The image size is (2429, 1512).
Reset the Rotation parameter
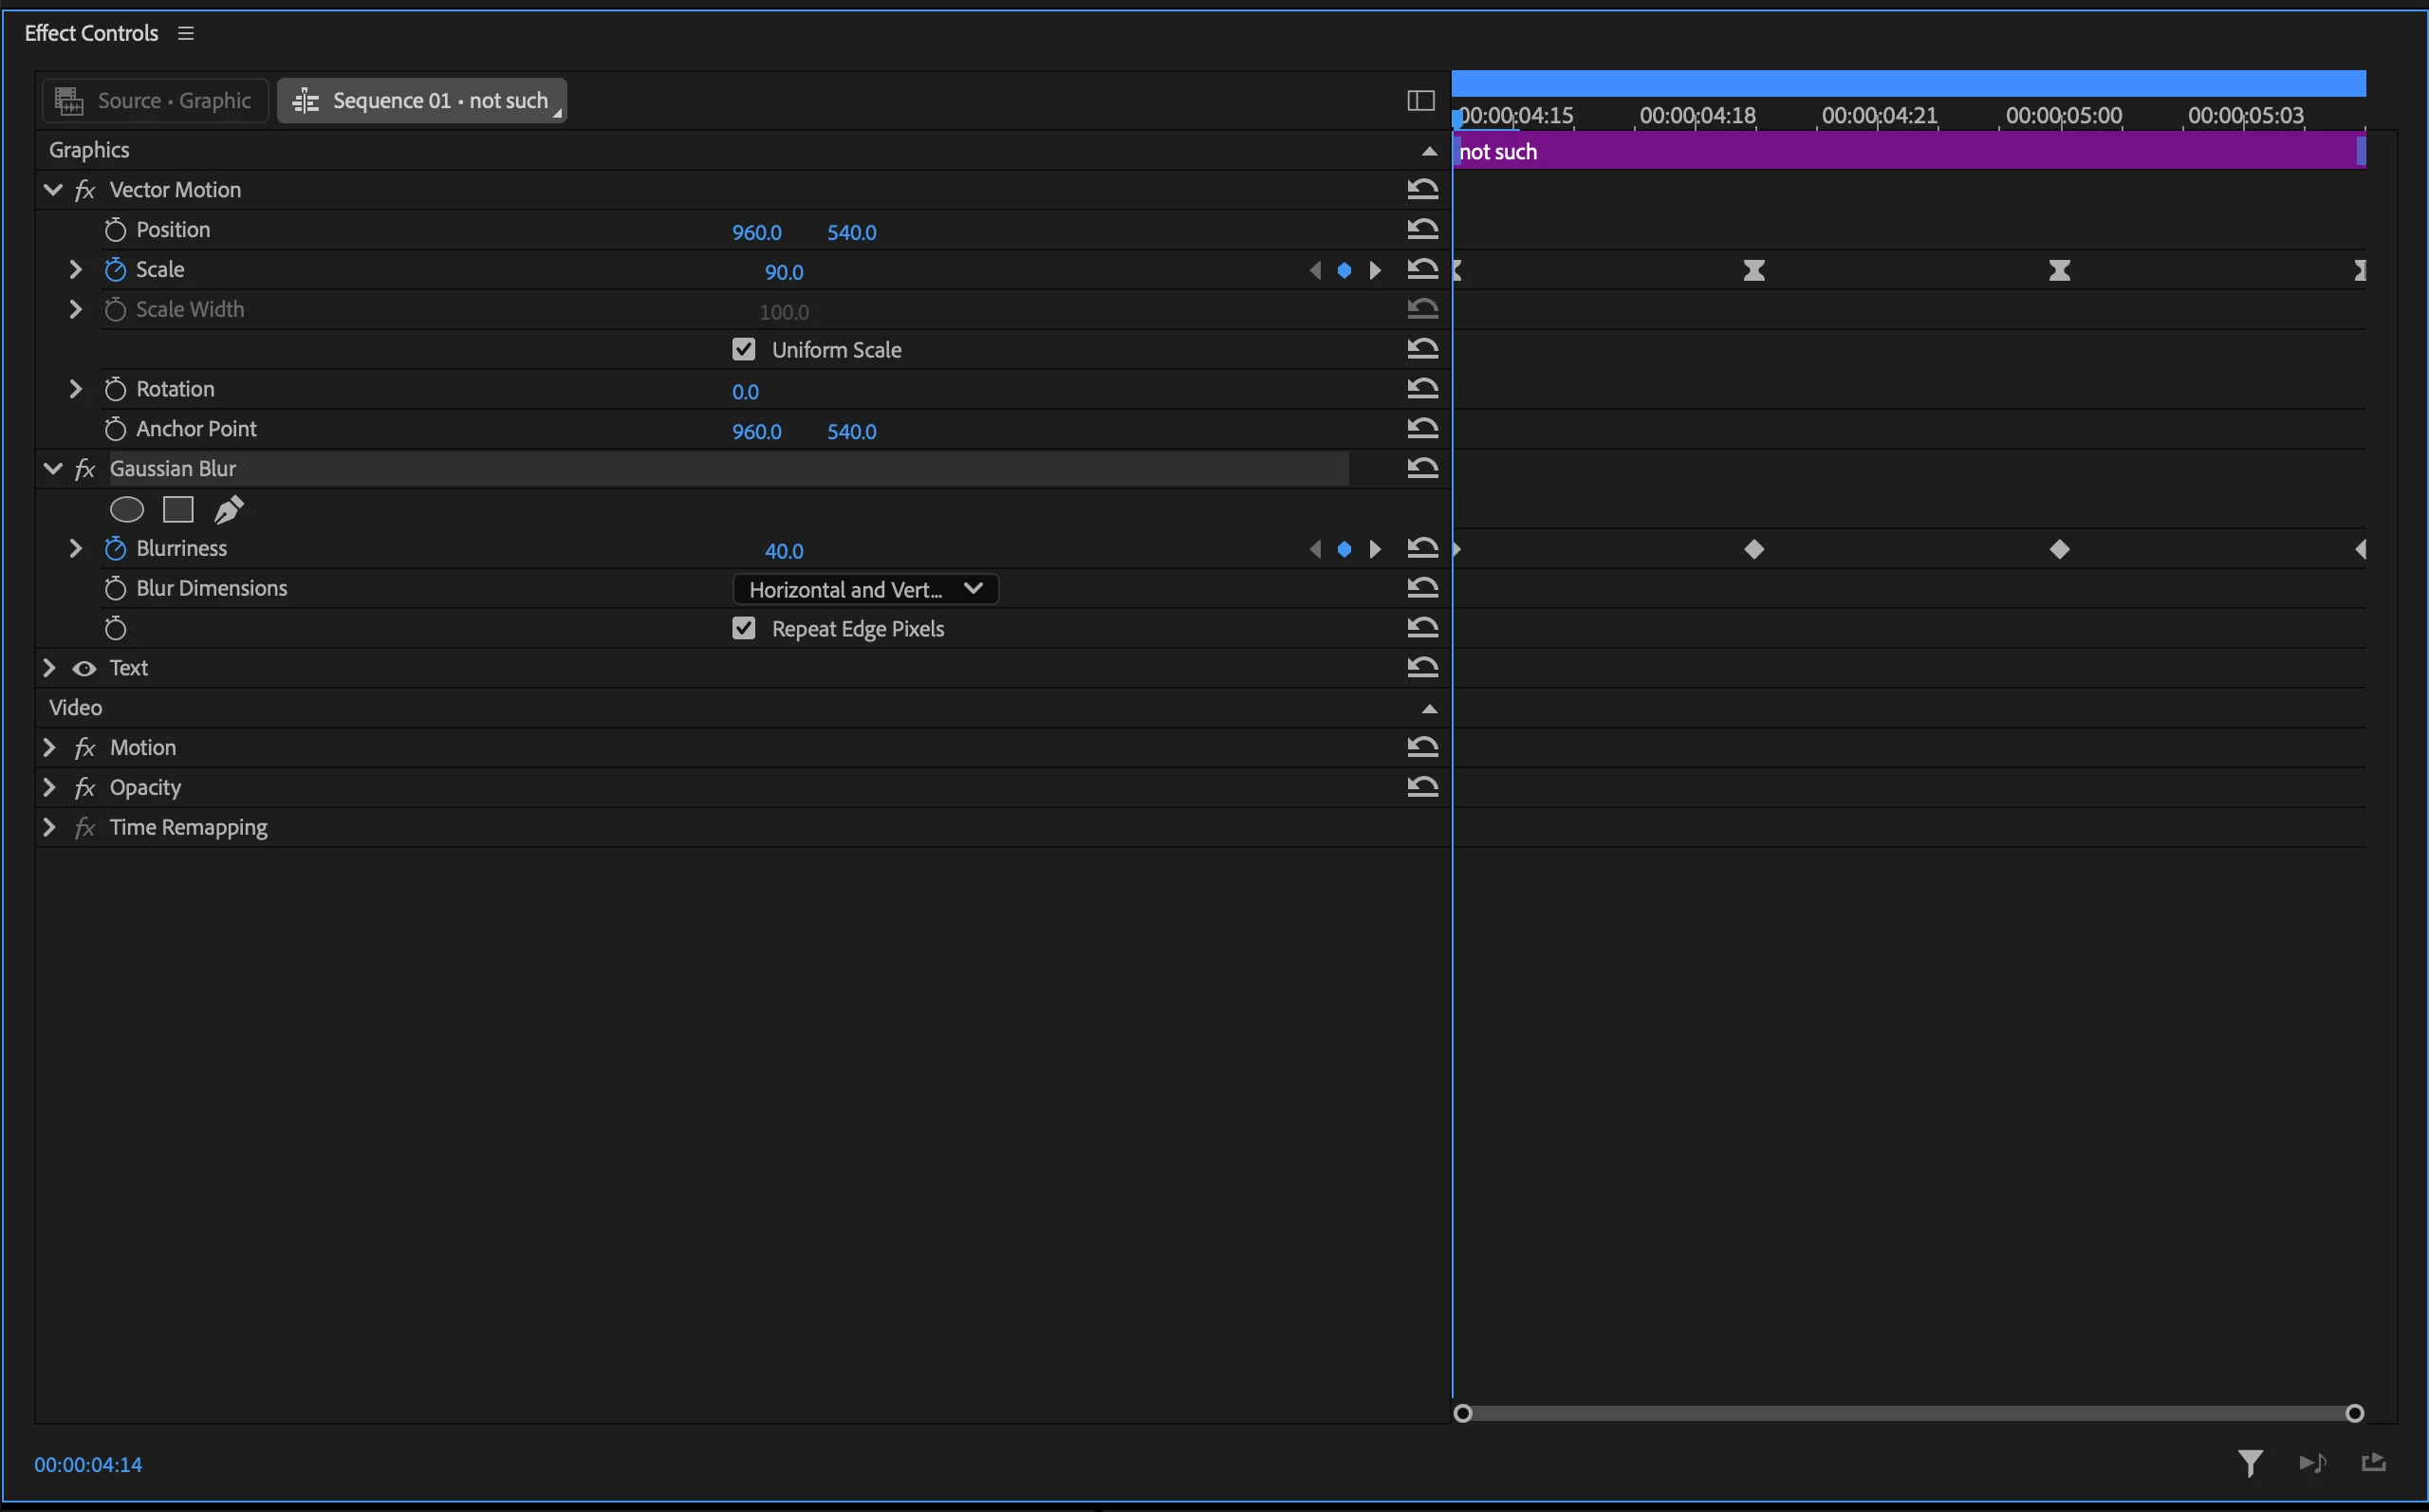click(x=1422, y=388)
